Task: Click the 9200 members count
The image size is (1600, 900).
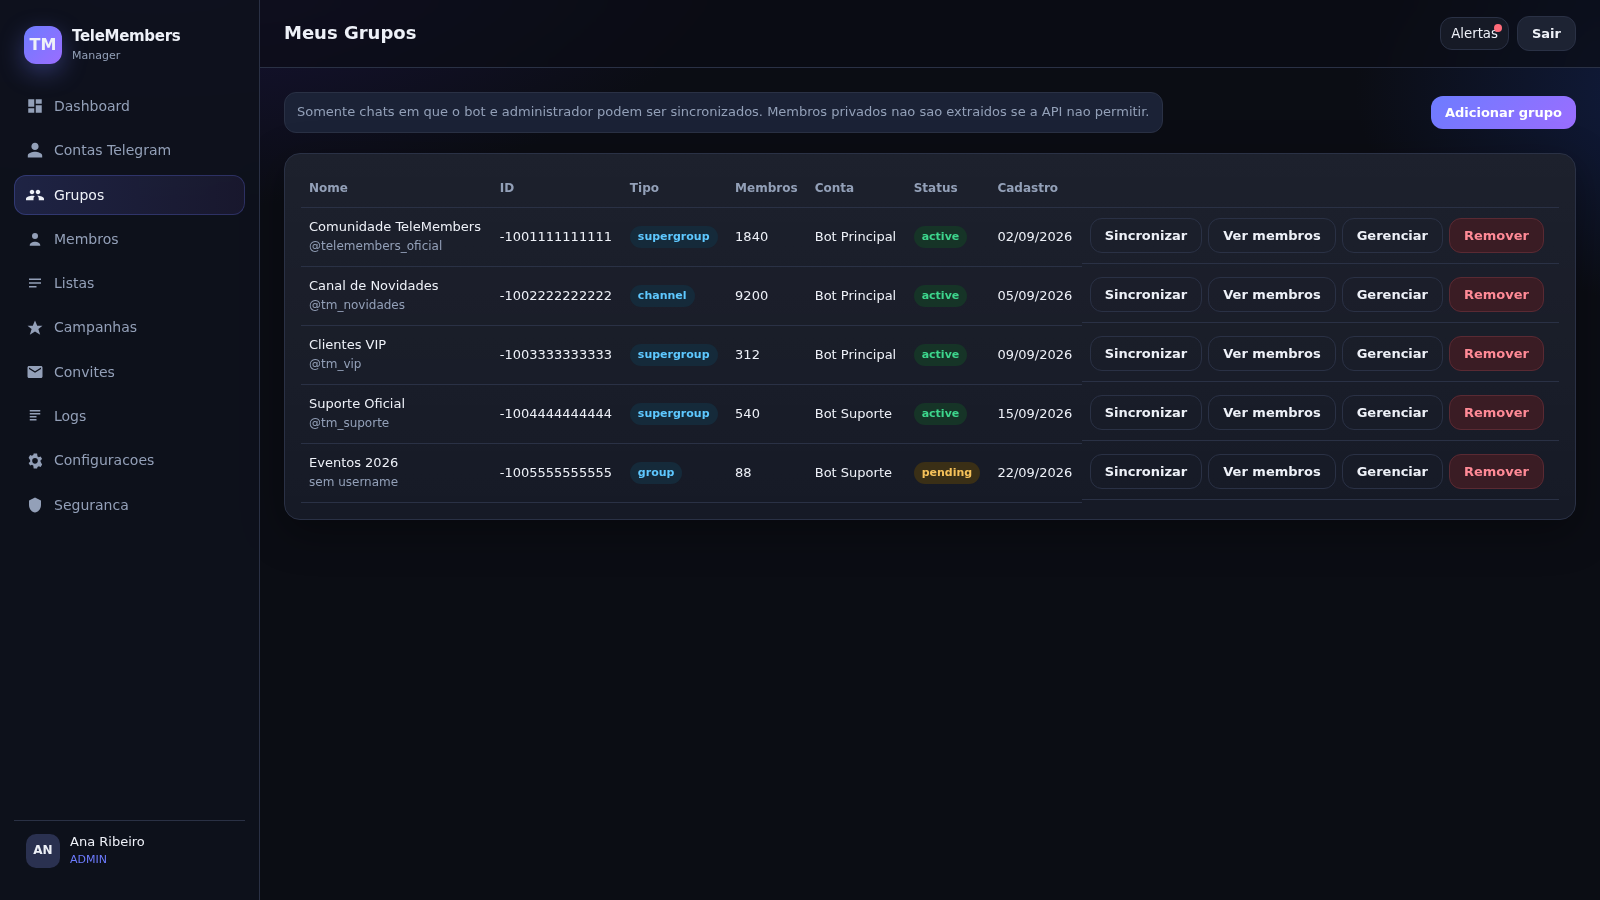Action: click(751, 296)
